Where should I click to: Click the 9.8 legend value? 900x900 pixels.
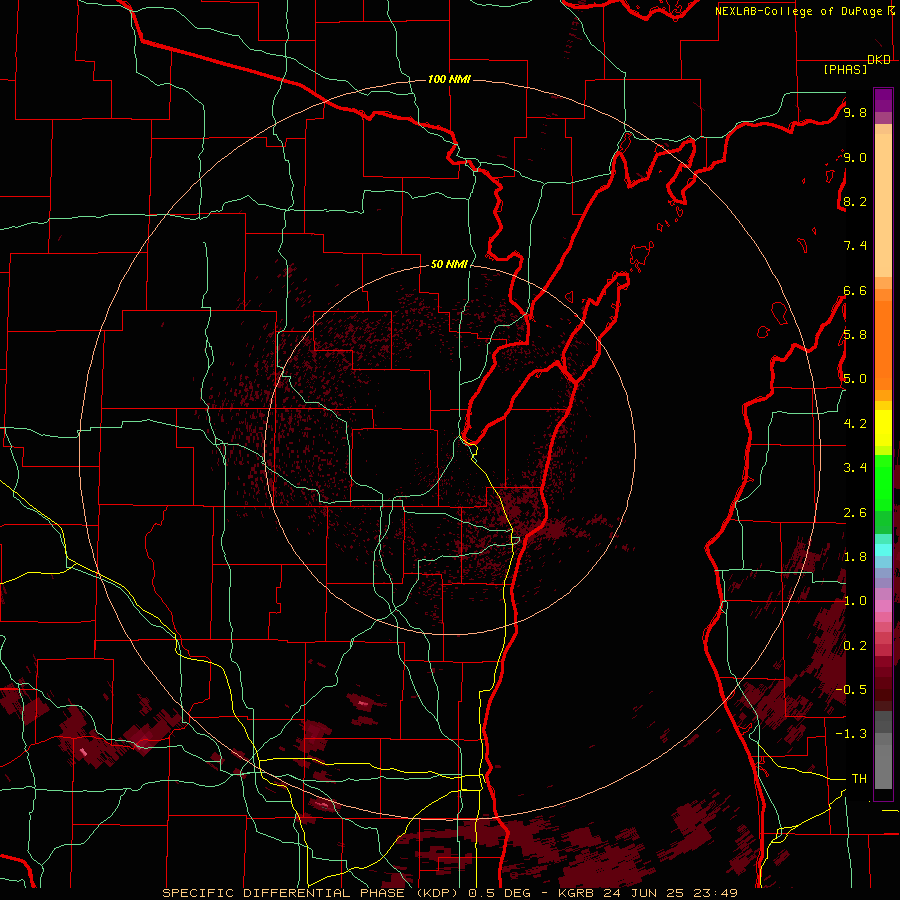[x=855, y=112]
